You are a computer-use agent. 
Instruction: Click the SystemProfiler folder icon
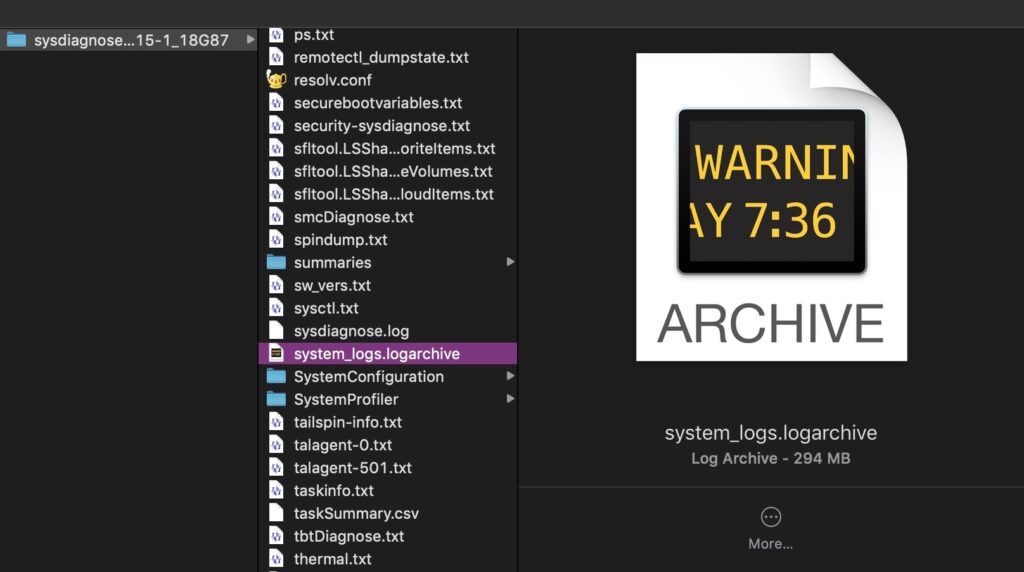tap(277, 399)
